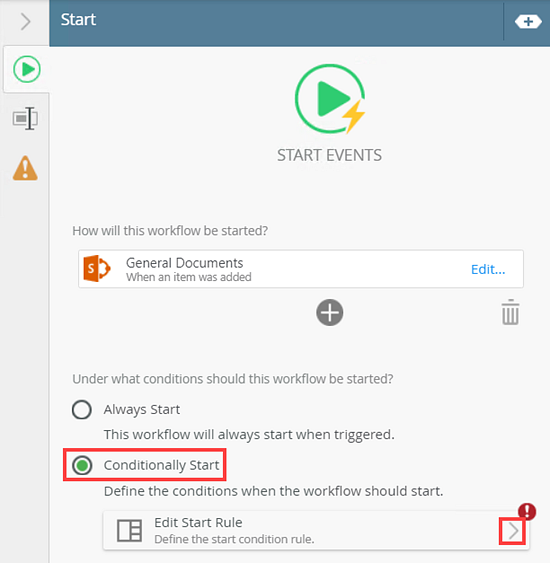This screenshot has width=550, height=563.
Task: Add a new start event
Action: (330, 312)
